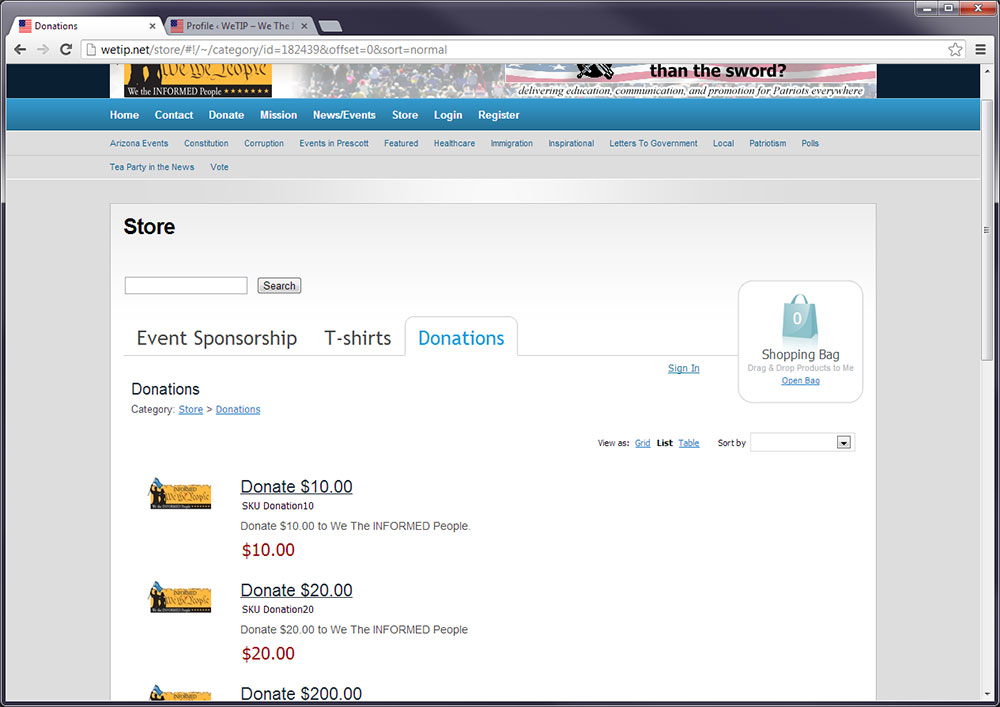Image resolution: width=1000 pixels, height=707 pixels.
Task: Open Store in the blue navigation bar
Action: 405,115
